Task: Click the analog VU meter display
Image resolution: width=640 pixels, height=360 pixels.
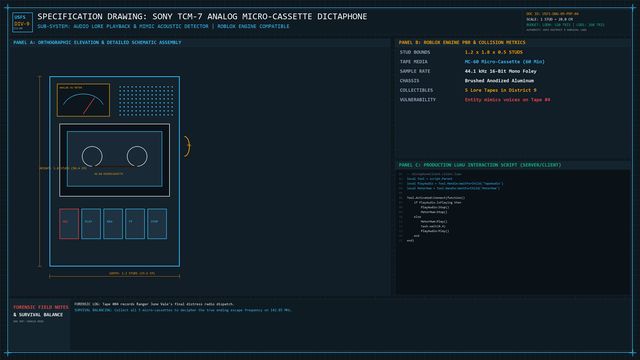Action: click(x=83, y=100)
